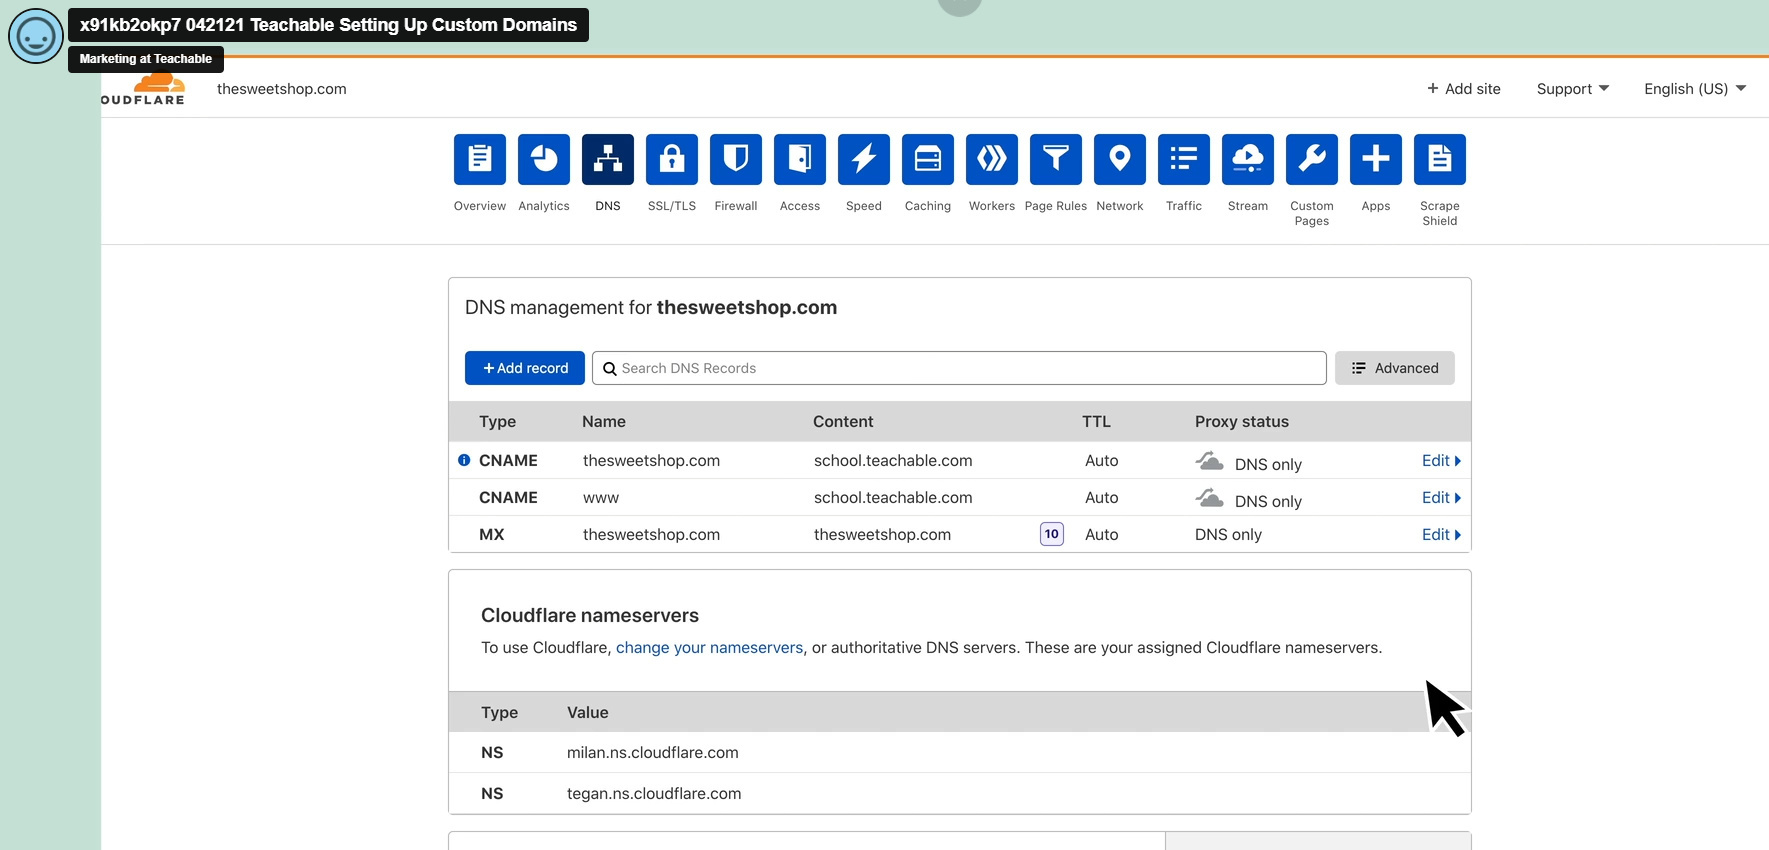Expand the Support dropdown menu
1769x850 pixels.
[1572, 89]
